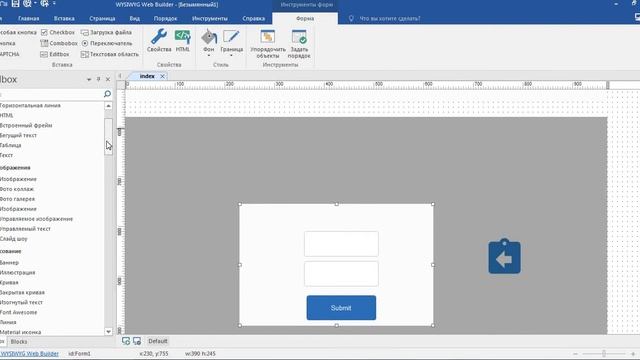Open the Главная ribbon tab

point(29,18)
